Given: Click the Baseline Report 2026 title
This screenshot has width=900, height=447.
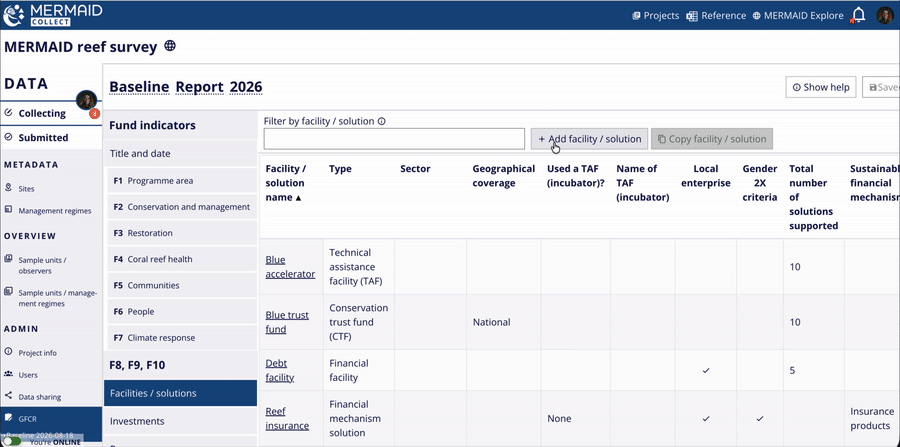Looking at the screenshot, I should 185,87.
